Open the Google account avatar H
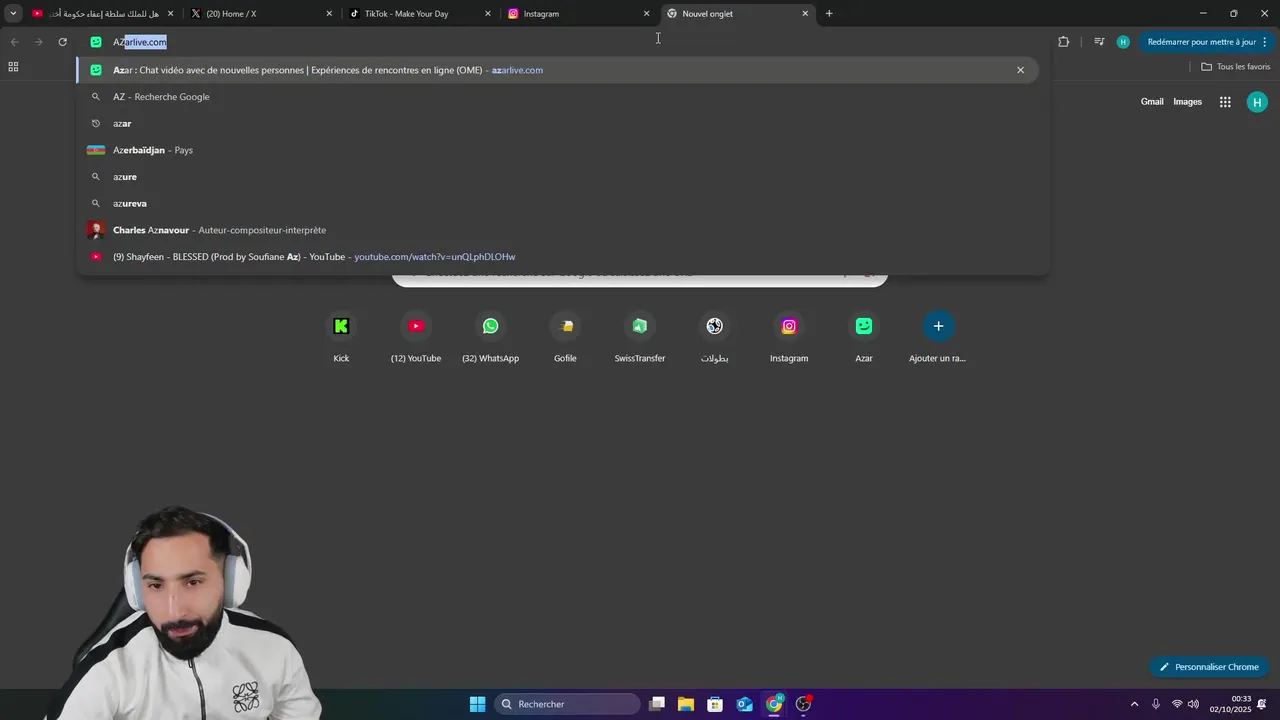 point(1257,102)
